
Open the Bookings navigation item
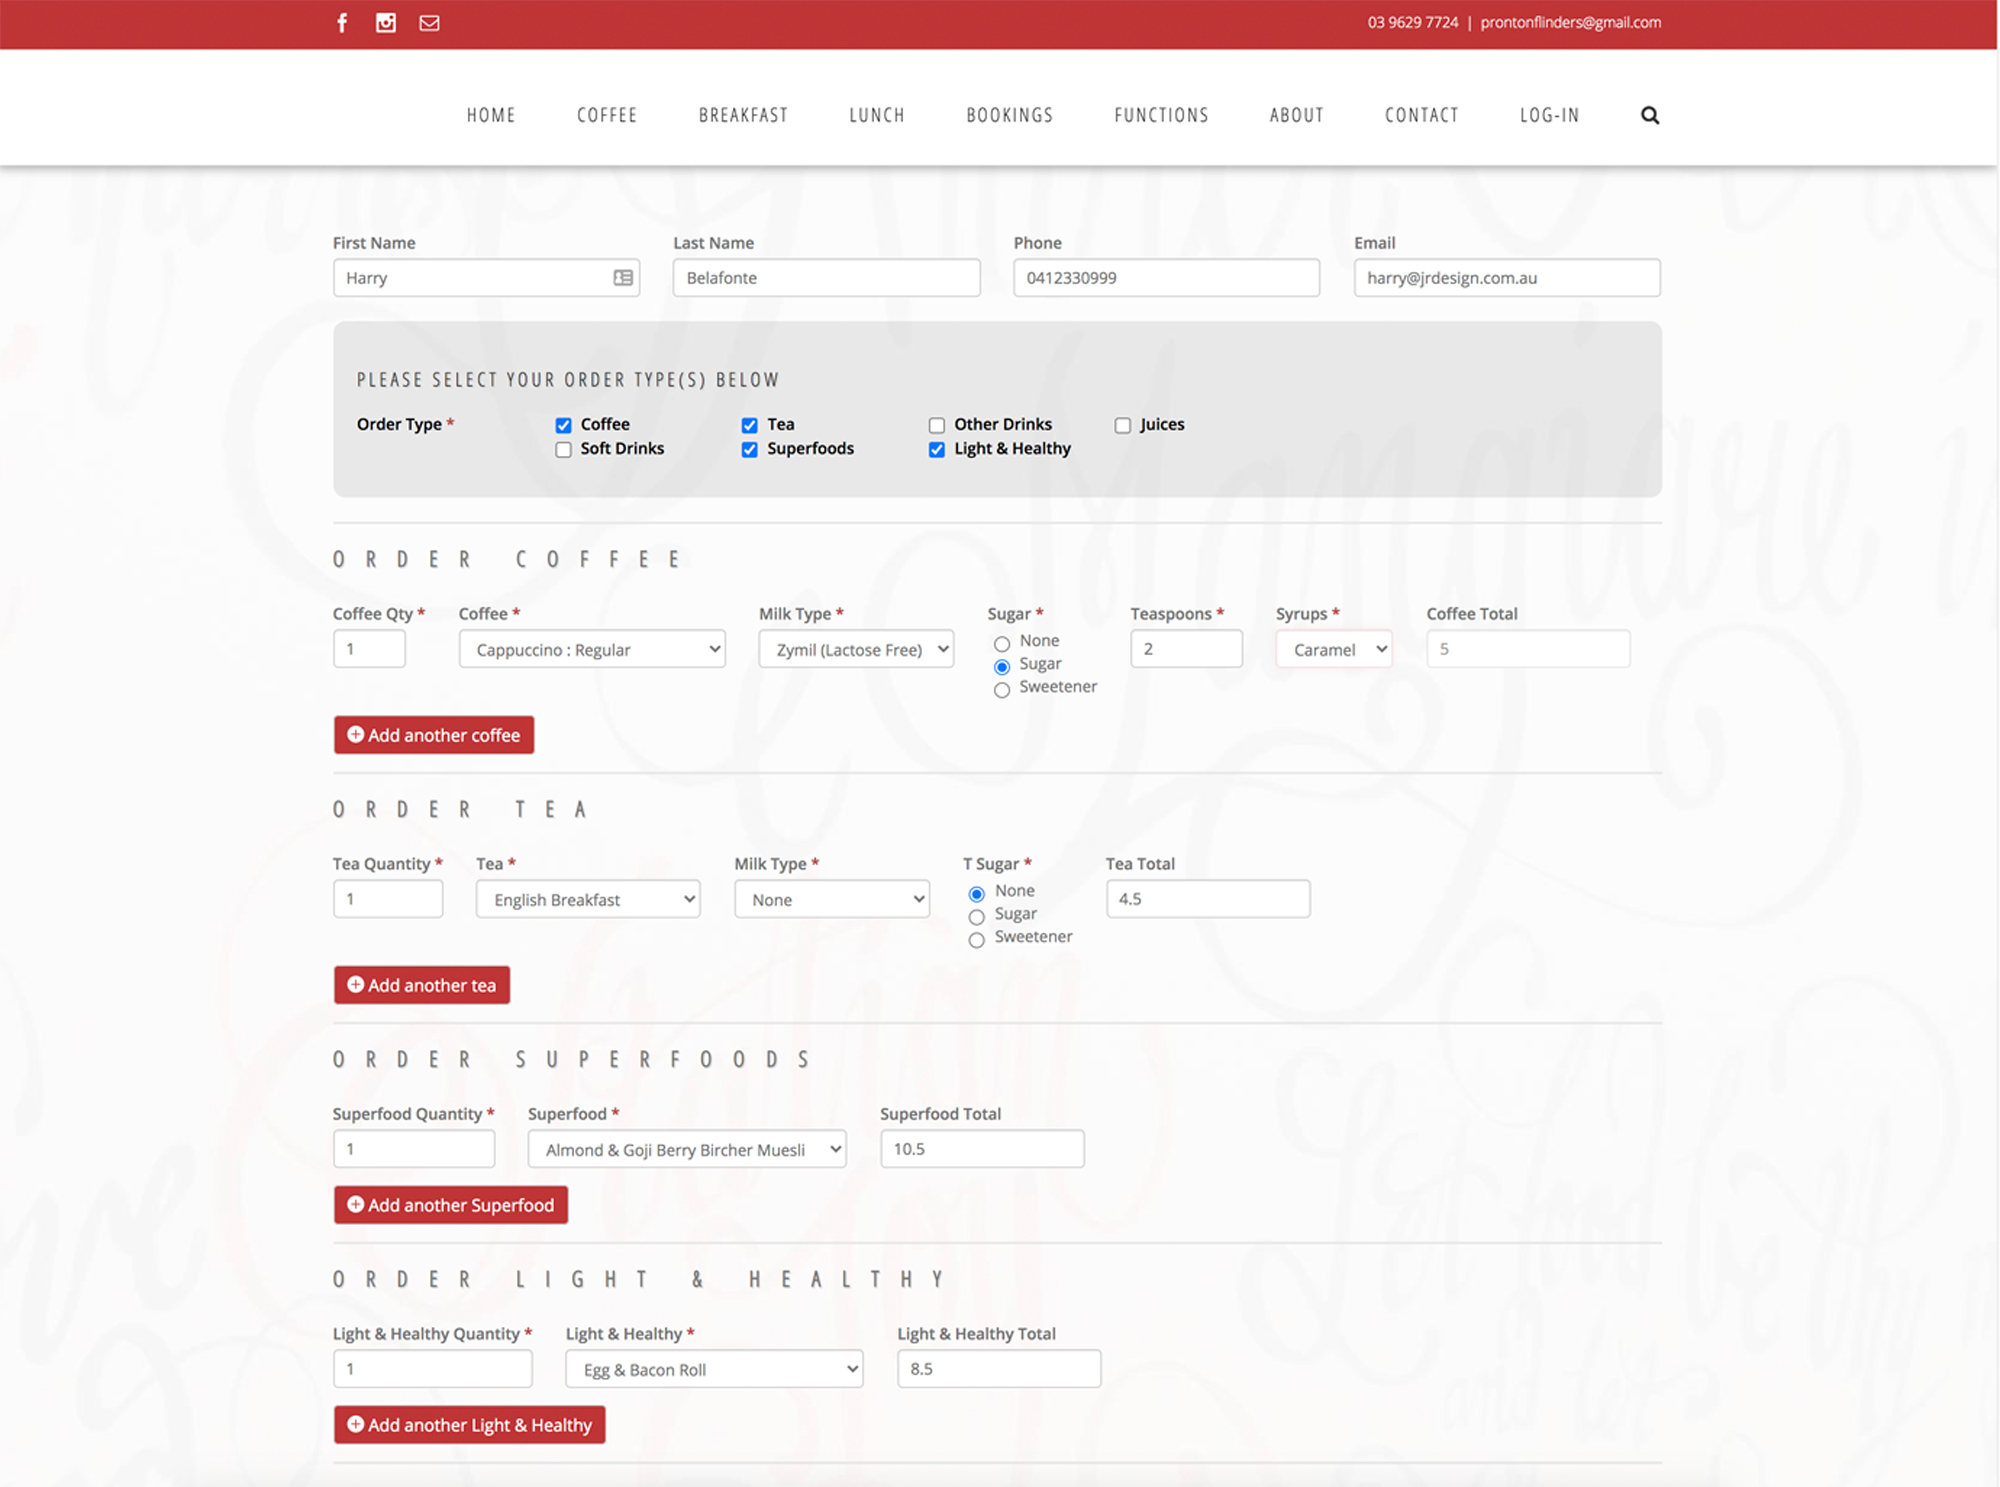pyautogui.click(x=1009, y=115)
